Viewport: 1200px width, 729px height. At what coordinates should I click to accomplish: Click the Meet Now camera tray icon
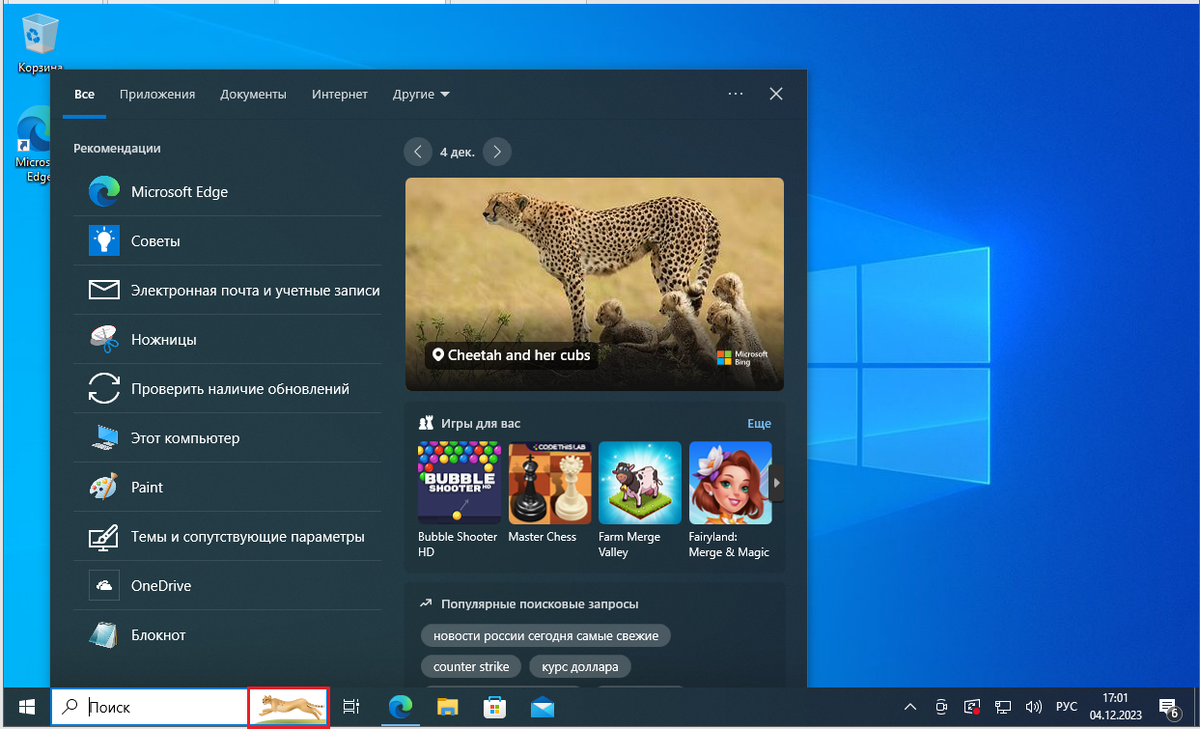941,707
